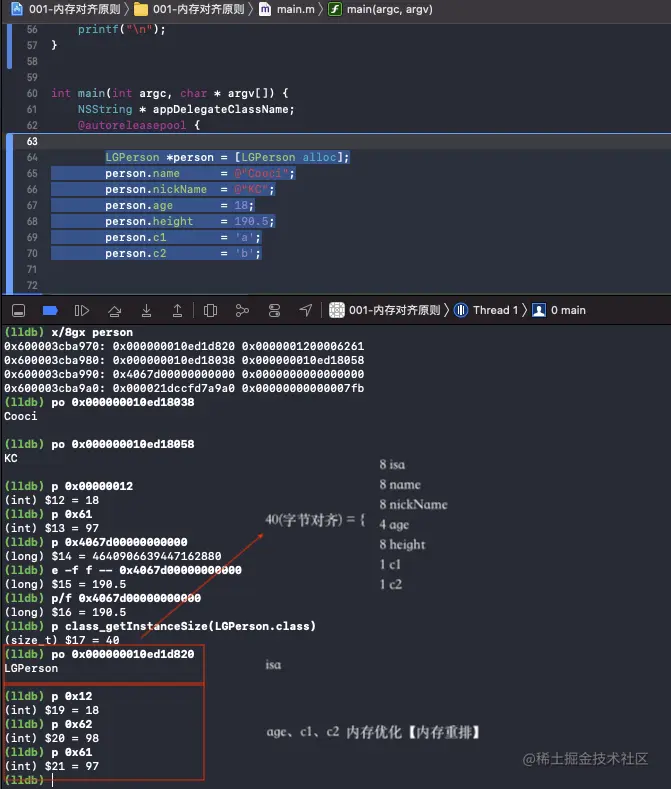Hide the debug area panel
The height and width of the screenshot is (789, 671).
(x=19, y=310)
